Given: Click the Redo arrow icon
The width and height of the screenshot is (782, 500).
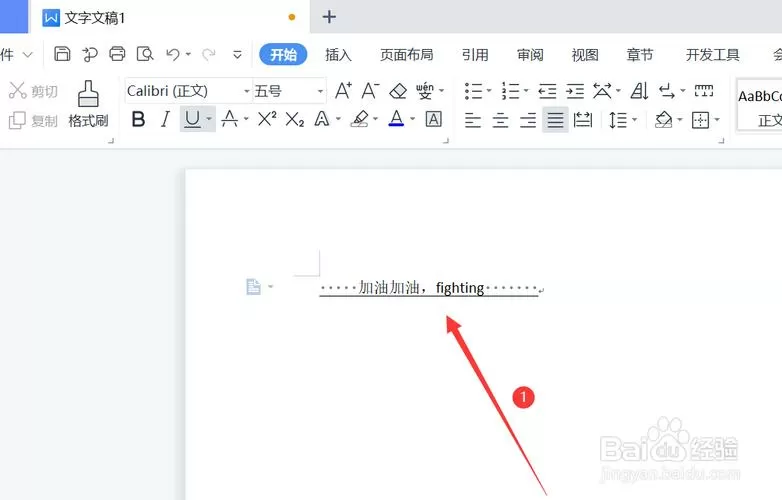Looking at the screenshot, I should coord(208,54).
